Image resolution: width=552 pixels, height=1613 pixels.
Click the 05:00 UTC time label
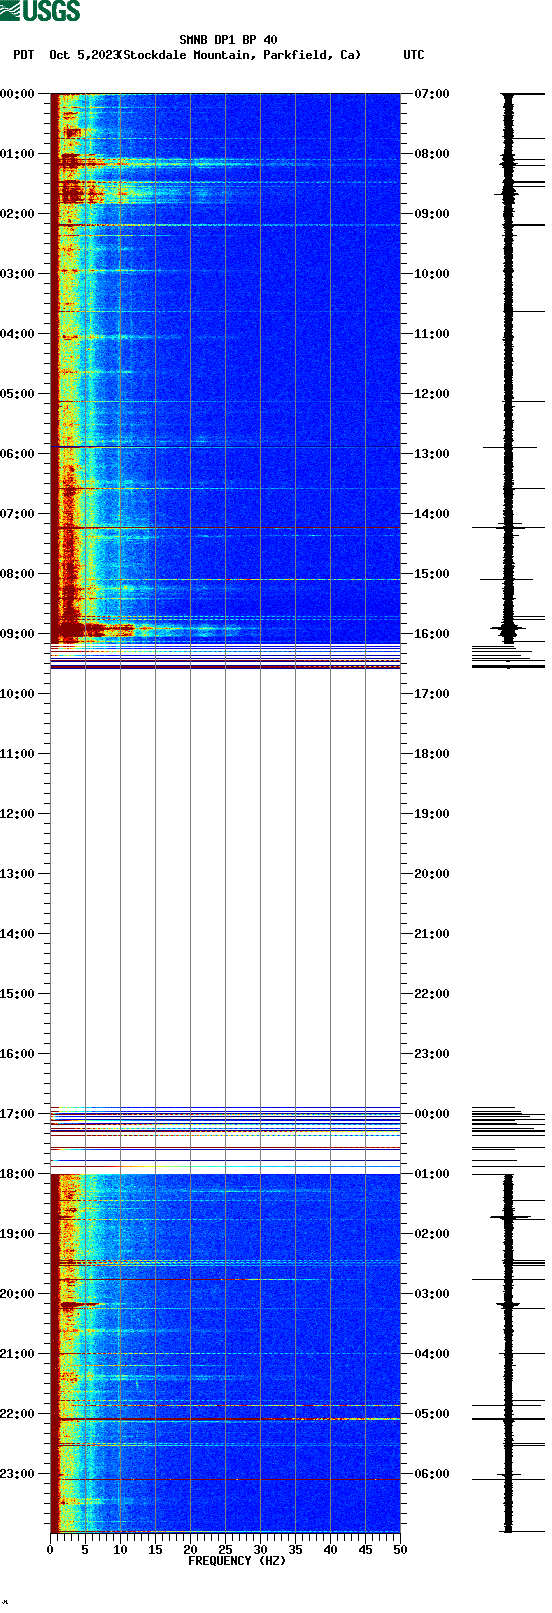tap(432, 1414)
